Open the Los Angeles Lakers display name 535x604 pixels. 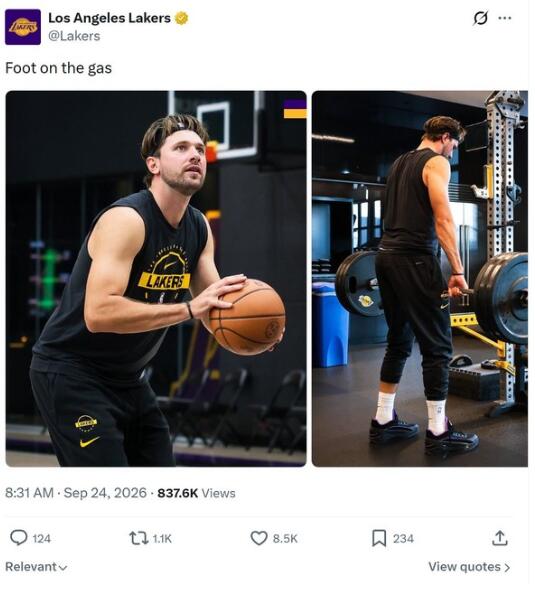tap(109, 18)
